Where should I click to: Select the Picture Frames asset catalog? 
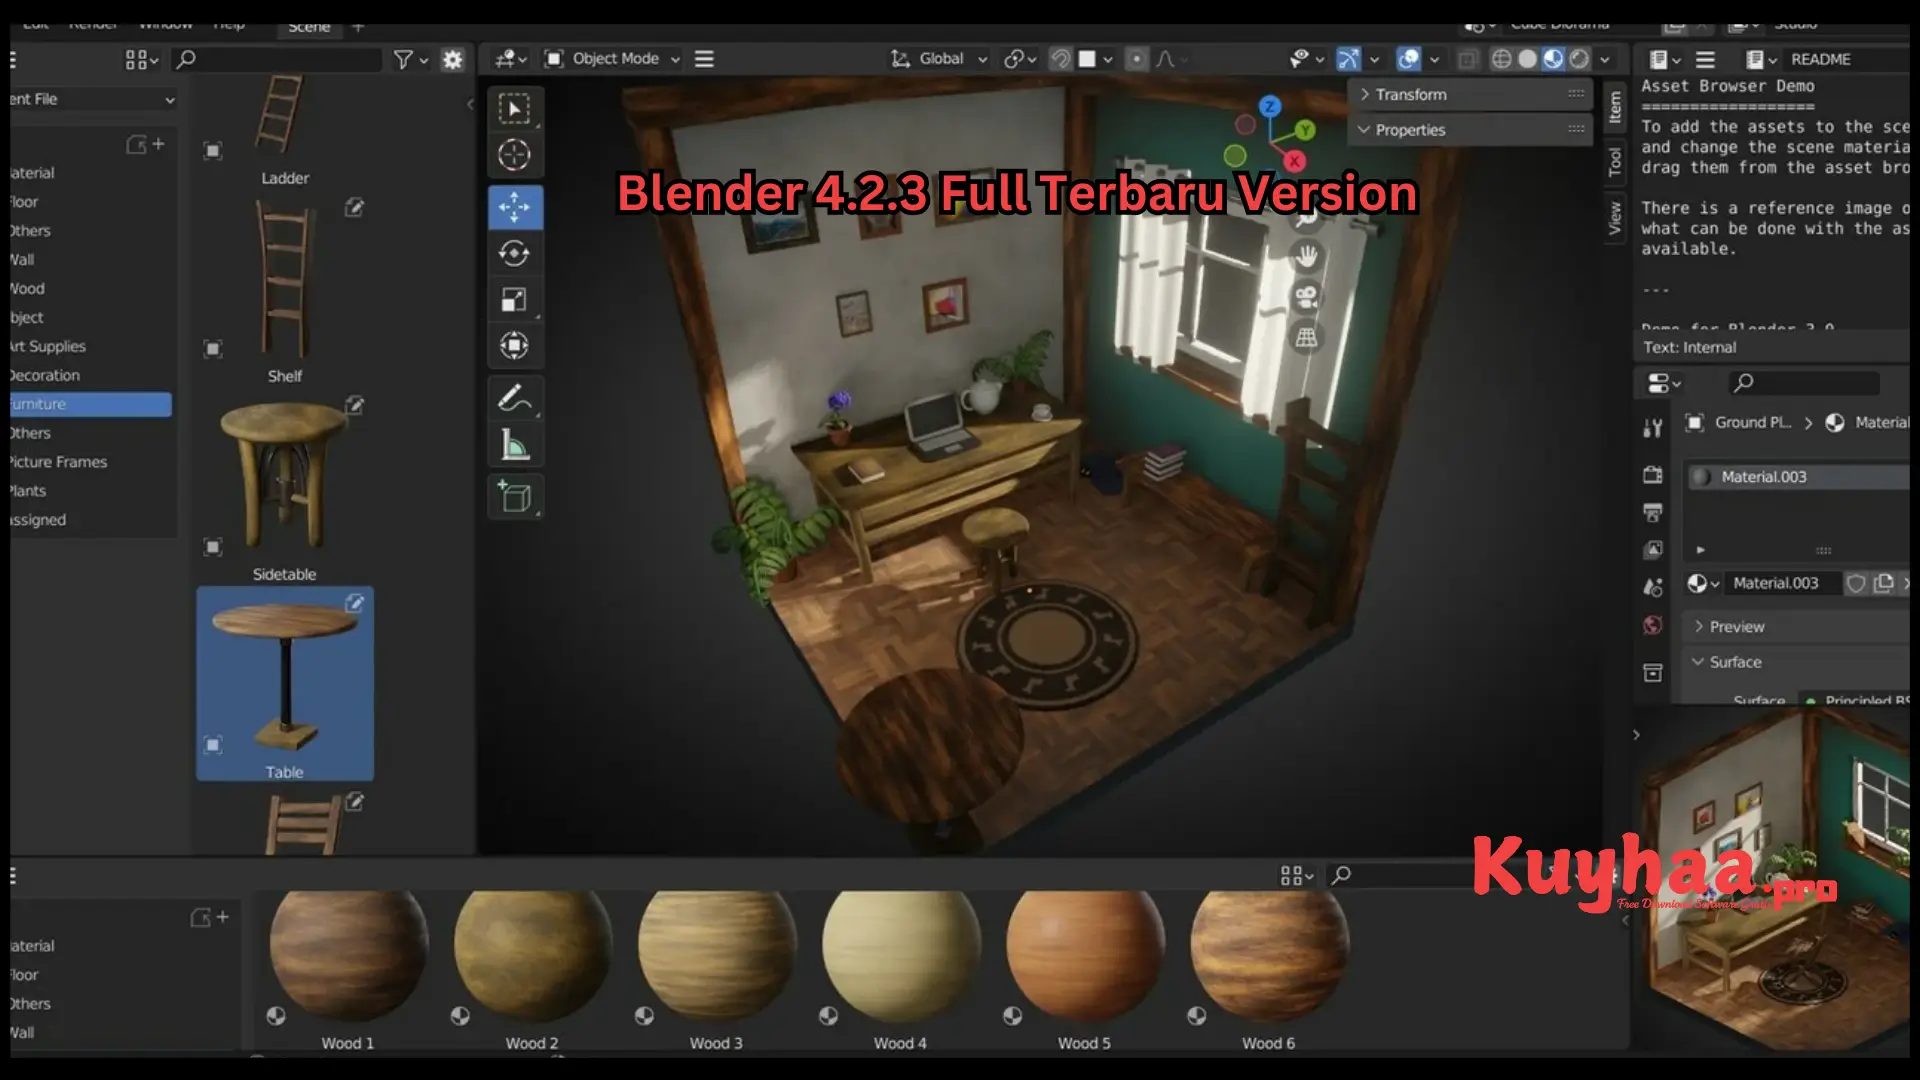pyautogui.click(x=91, y=462)
